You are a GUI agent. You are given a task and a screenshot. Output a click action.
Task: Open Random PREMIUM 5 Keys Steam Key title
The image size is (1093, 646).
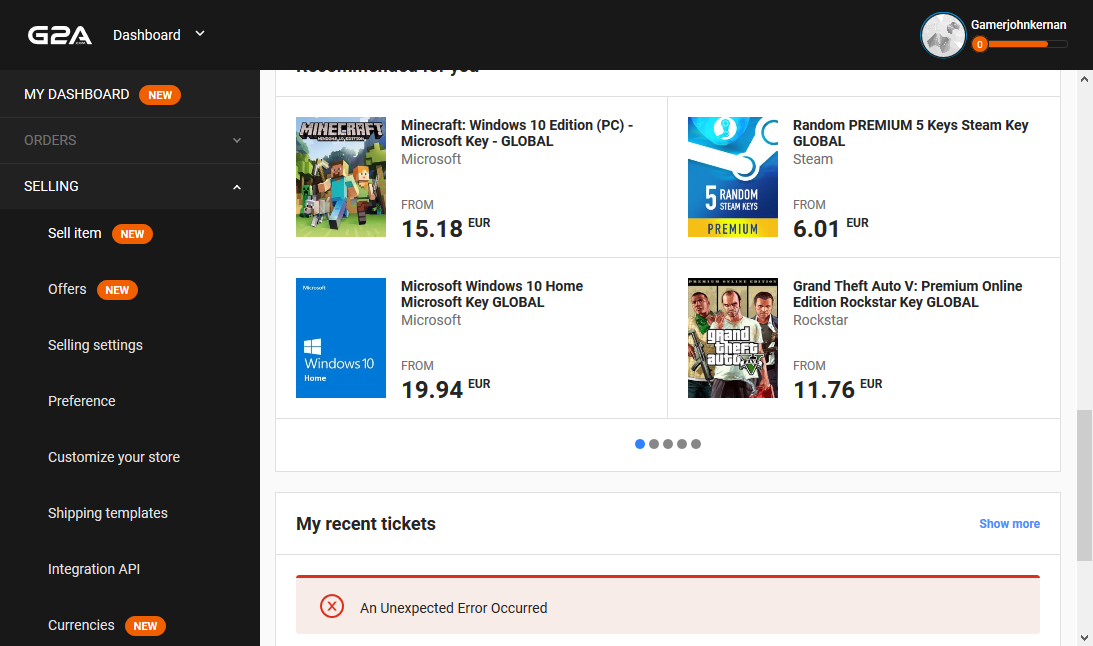click(910, 133)
